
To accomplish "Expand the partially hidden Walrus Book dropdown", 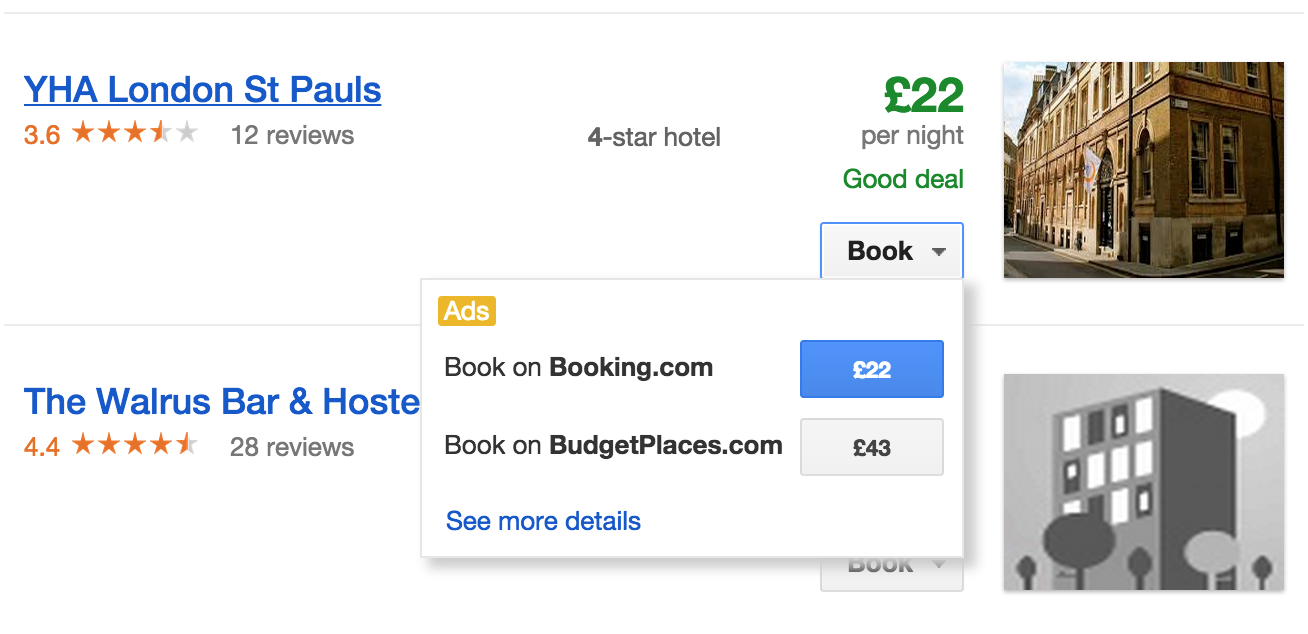I will [x=891, y=574].
